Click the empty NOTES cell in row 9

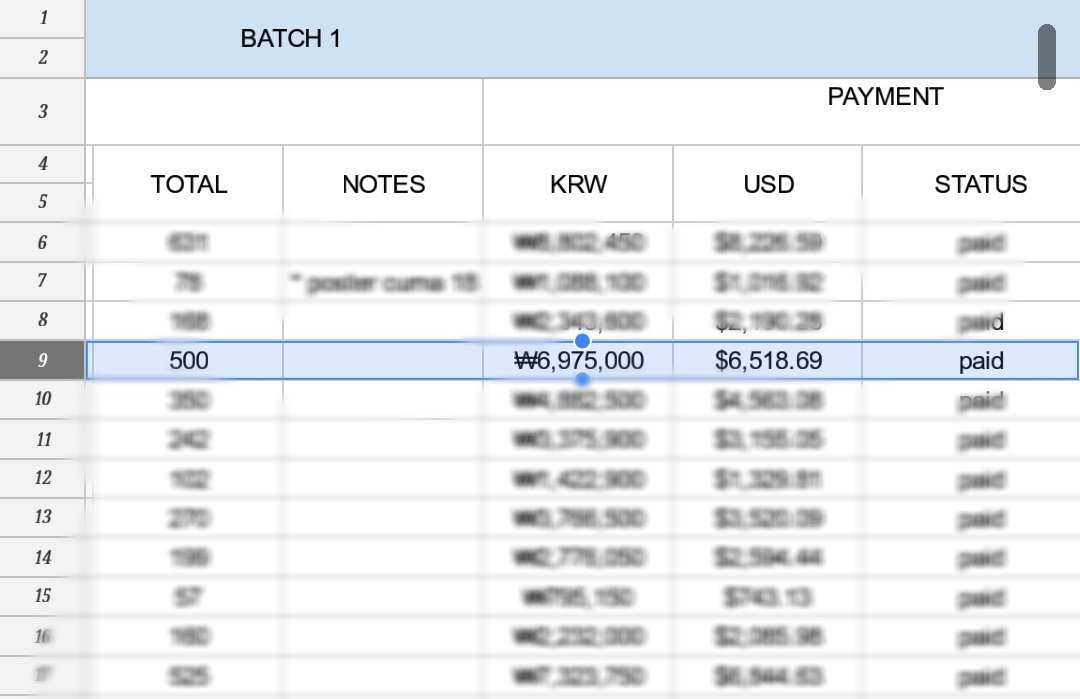383,360
